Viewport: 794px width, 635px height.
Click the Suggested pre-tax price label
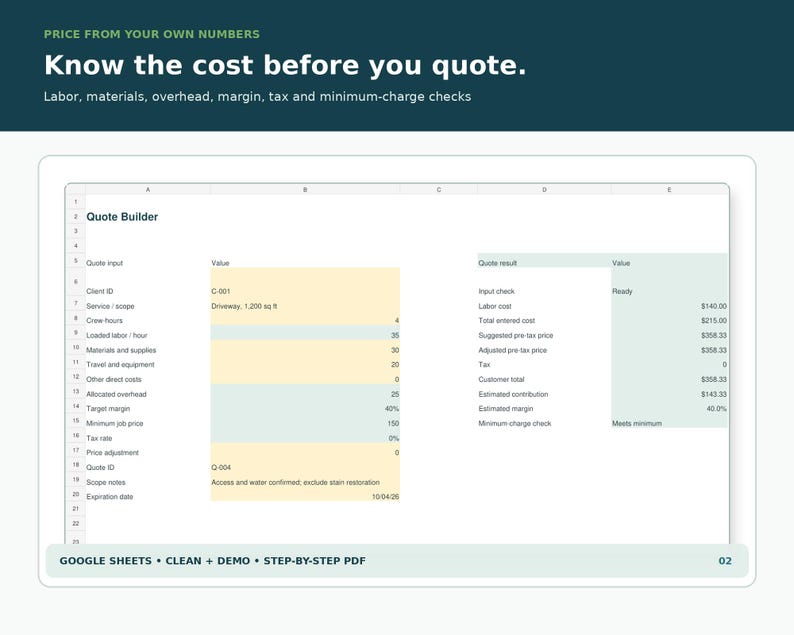pyautogui.click(x=516, y=335)
